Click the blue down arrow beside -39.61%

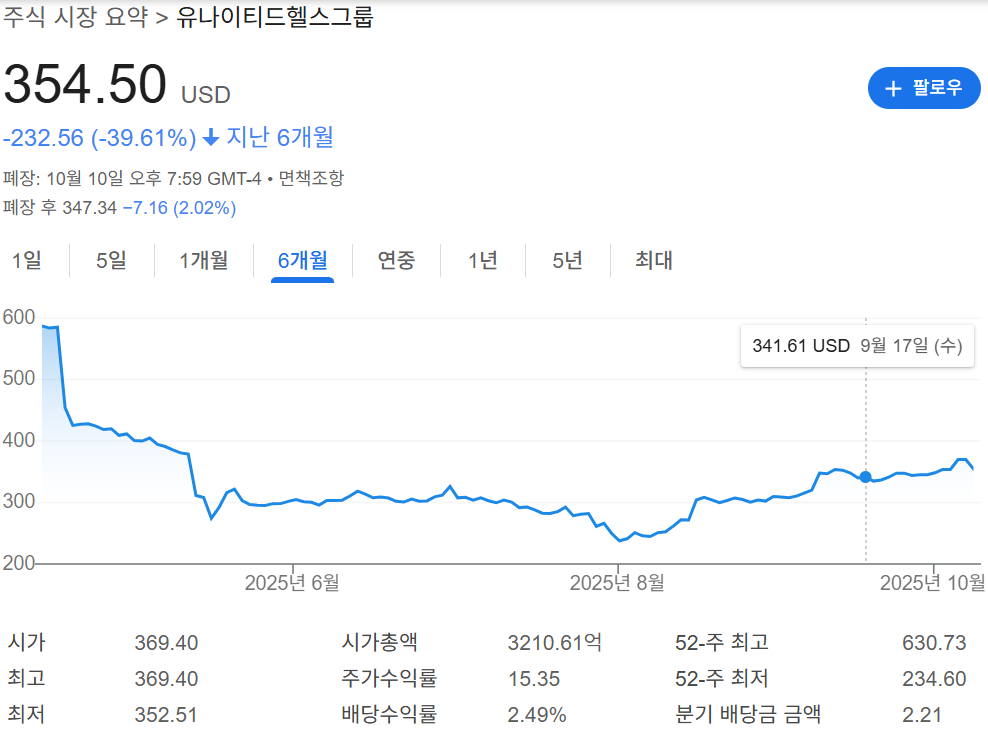click(210, 138)
